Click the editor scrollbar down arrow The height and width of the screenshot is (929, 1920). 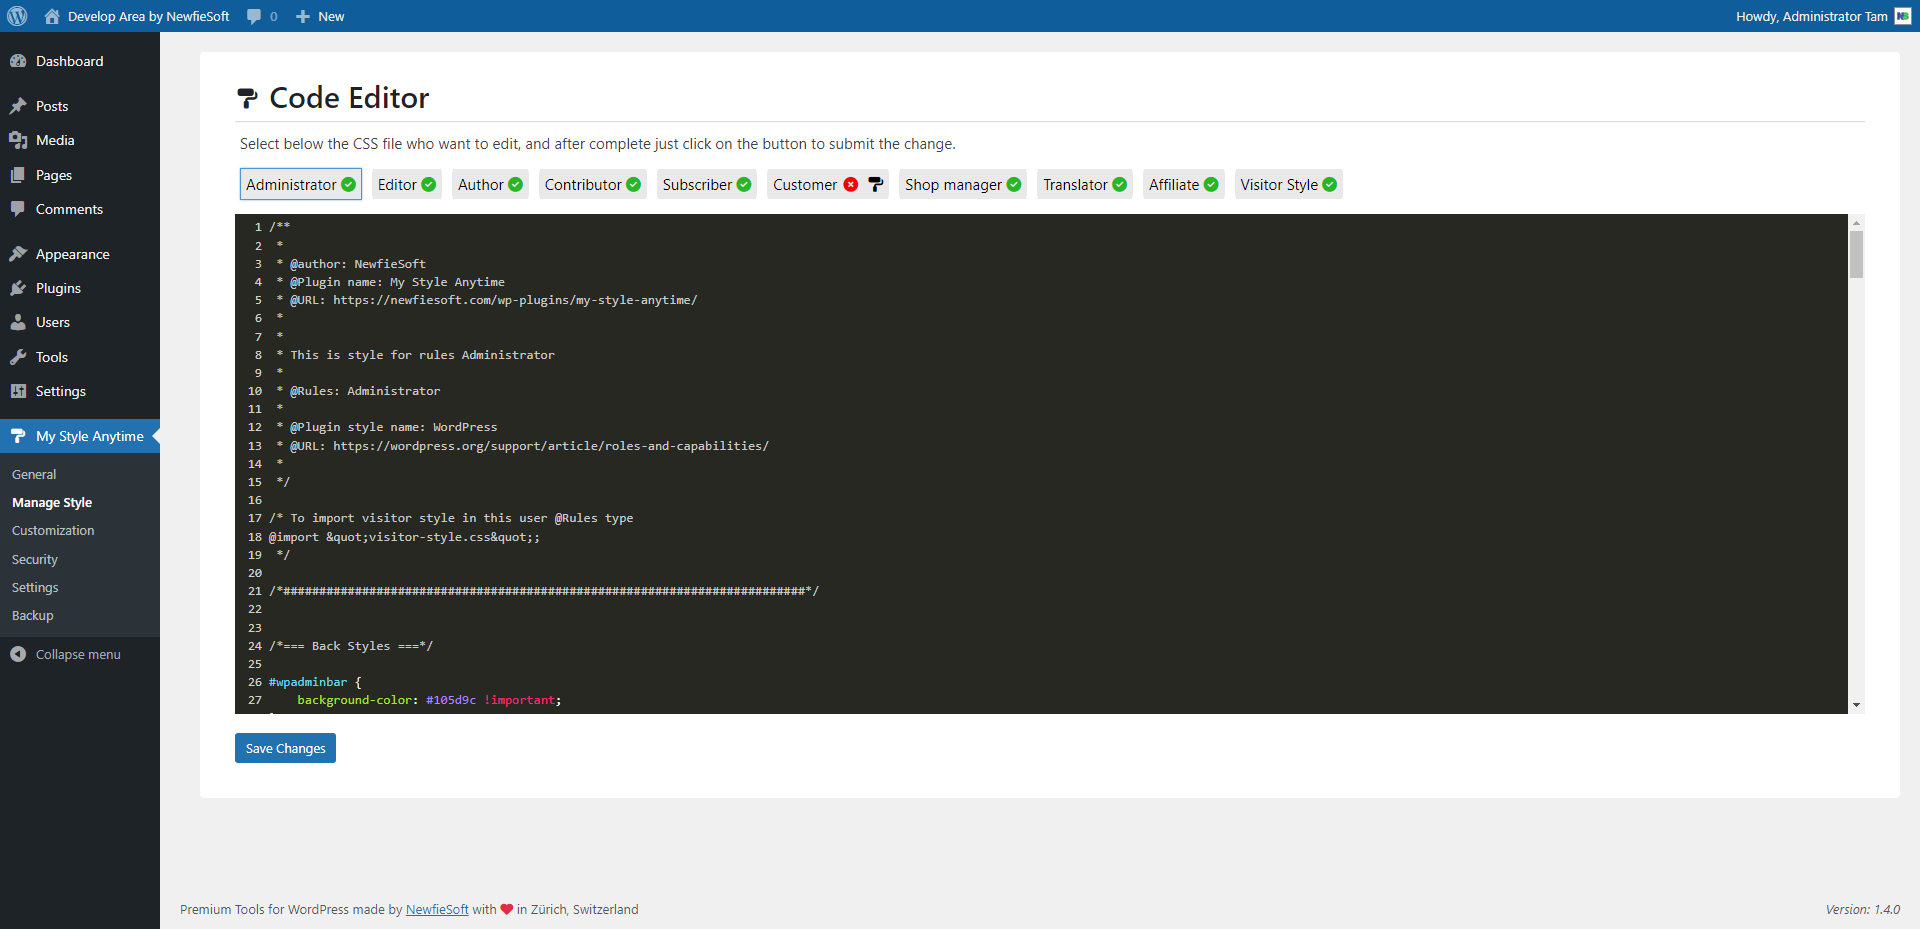1856,705
